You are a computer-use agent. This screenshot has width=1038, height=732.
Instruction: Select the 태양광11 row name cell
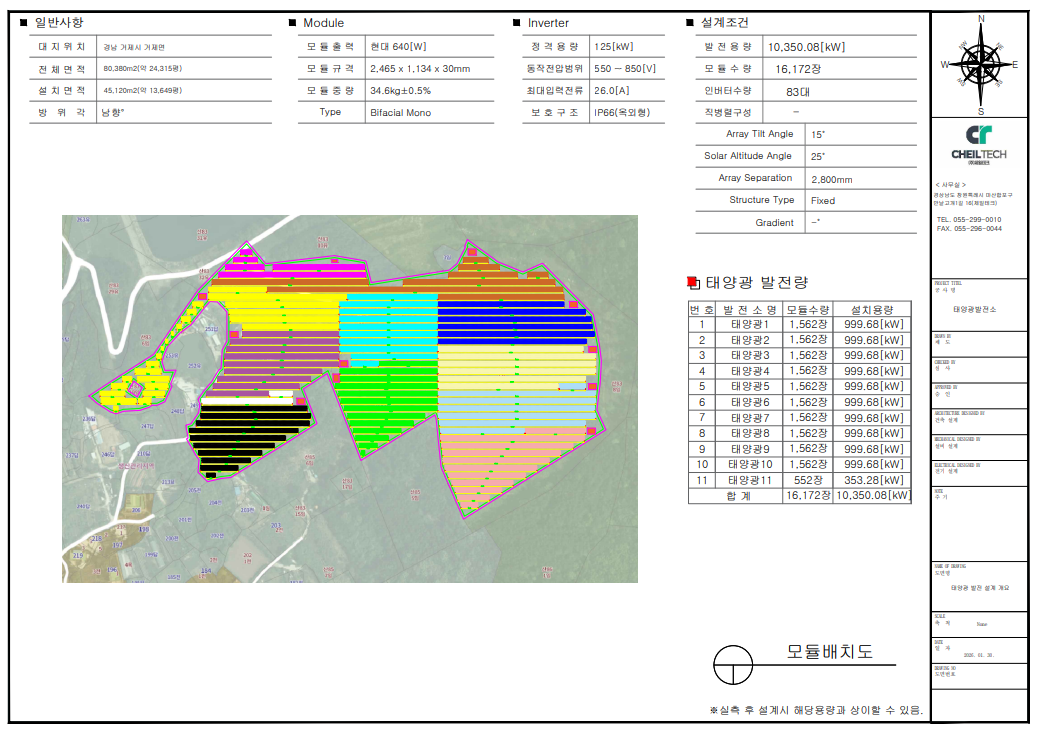750,480
